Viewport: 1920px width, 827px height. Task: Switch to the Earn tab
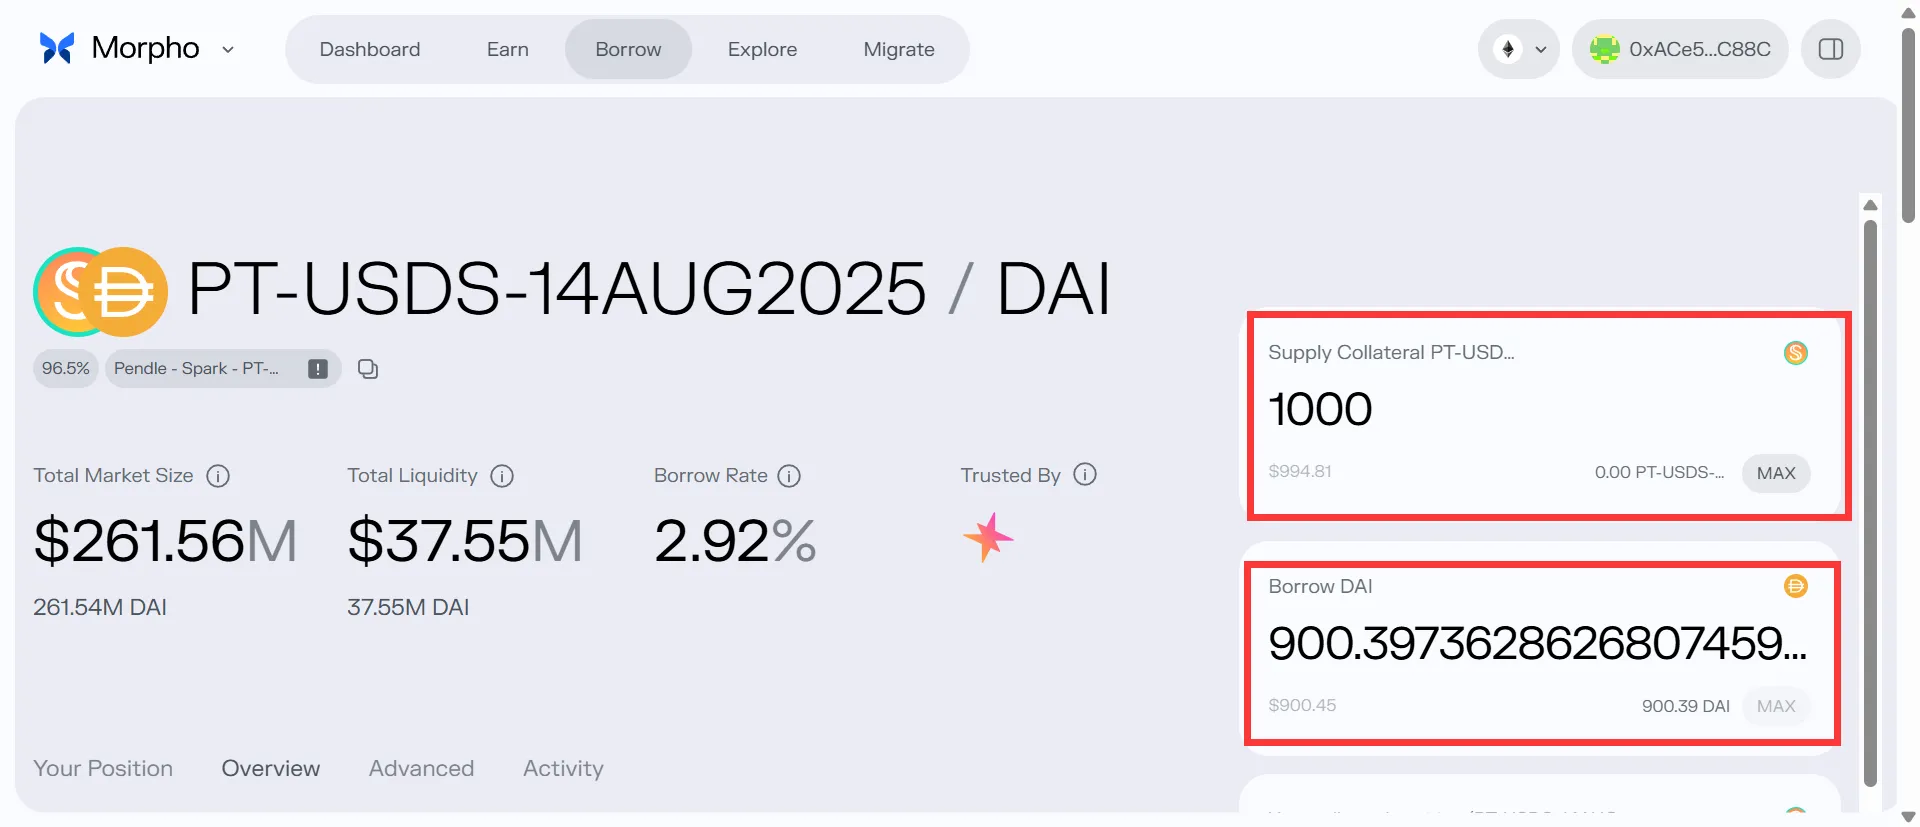[508, 49]
